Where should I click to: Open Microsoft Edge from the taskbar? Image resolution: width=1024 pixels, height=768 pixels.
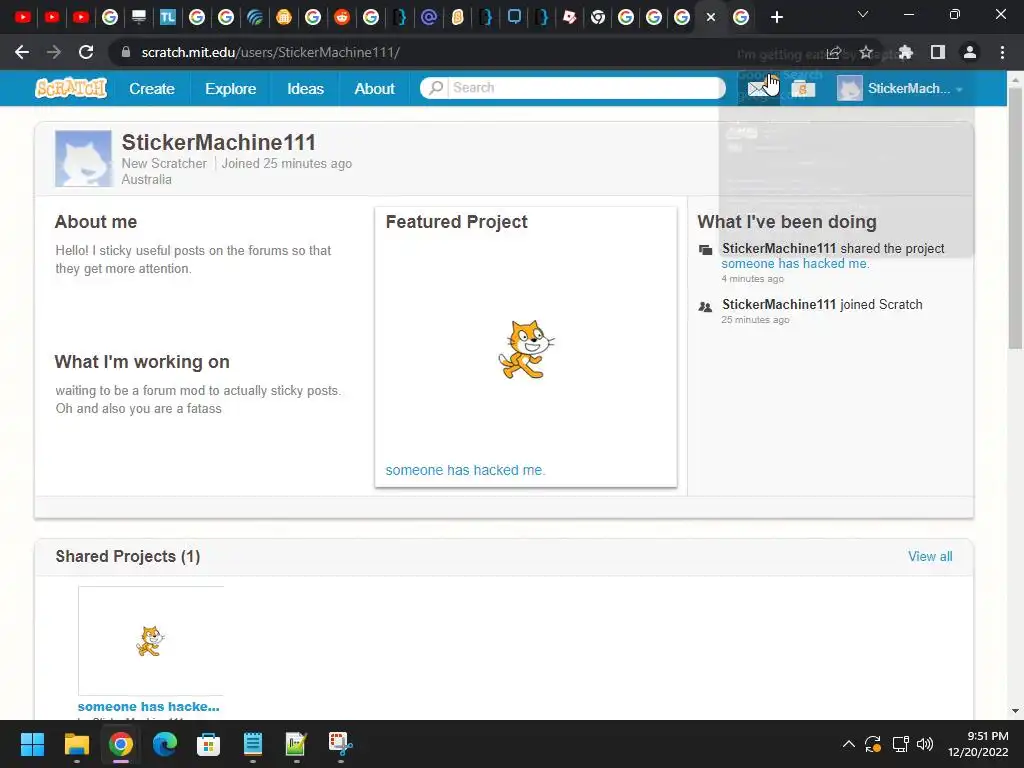pos(165,744)
